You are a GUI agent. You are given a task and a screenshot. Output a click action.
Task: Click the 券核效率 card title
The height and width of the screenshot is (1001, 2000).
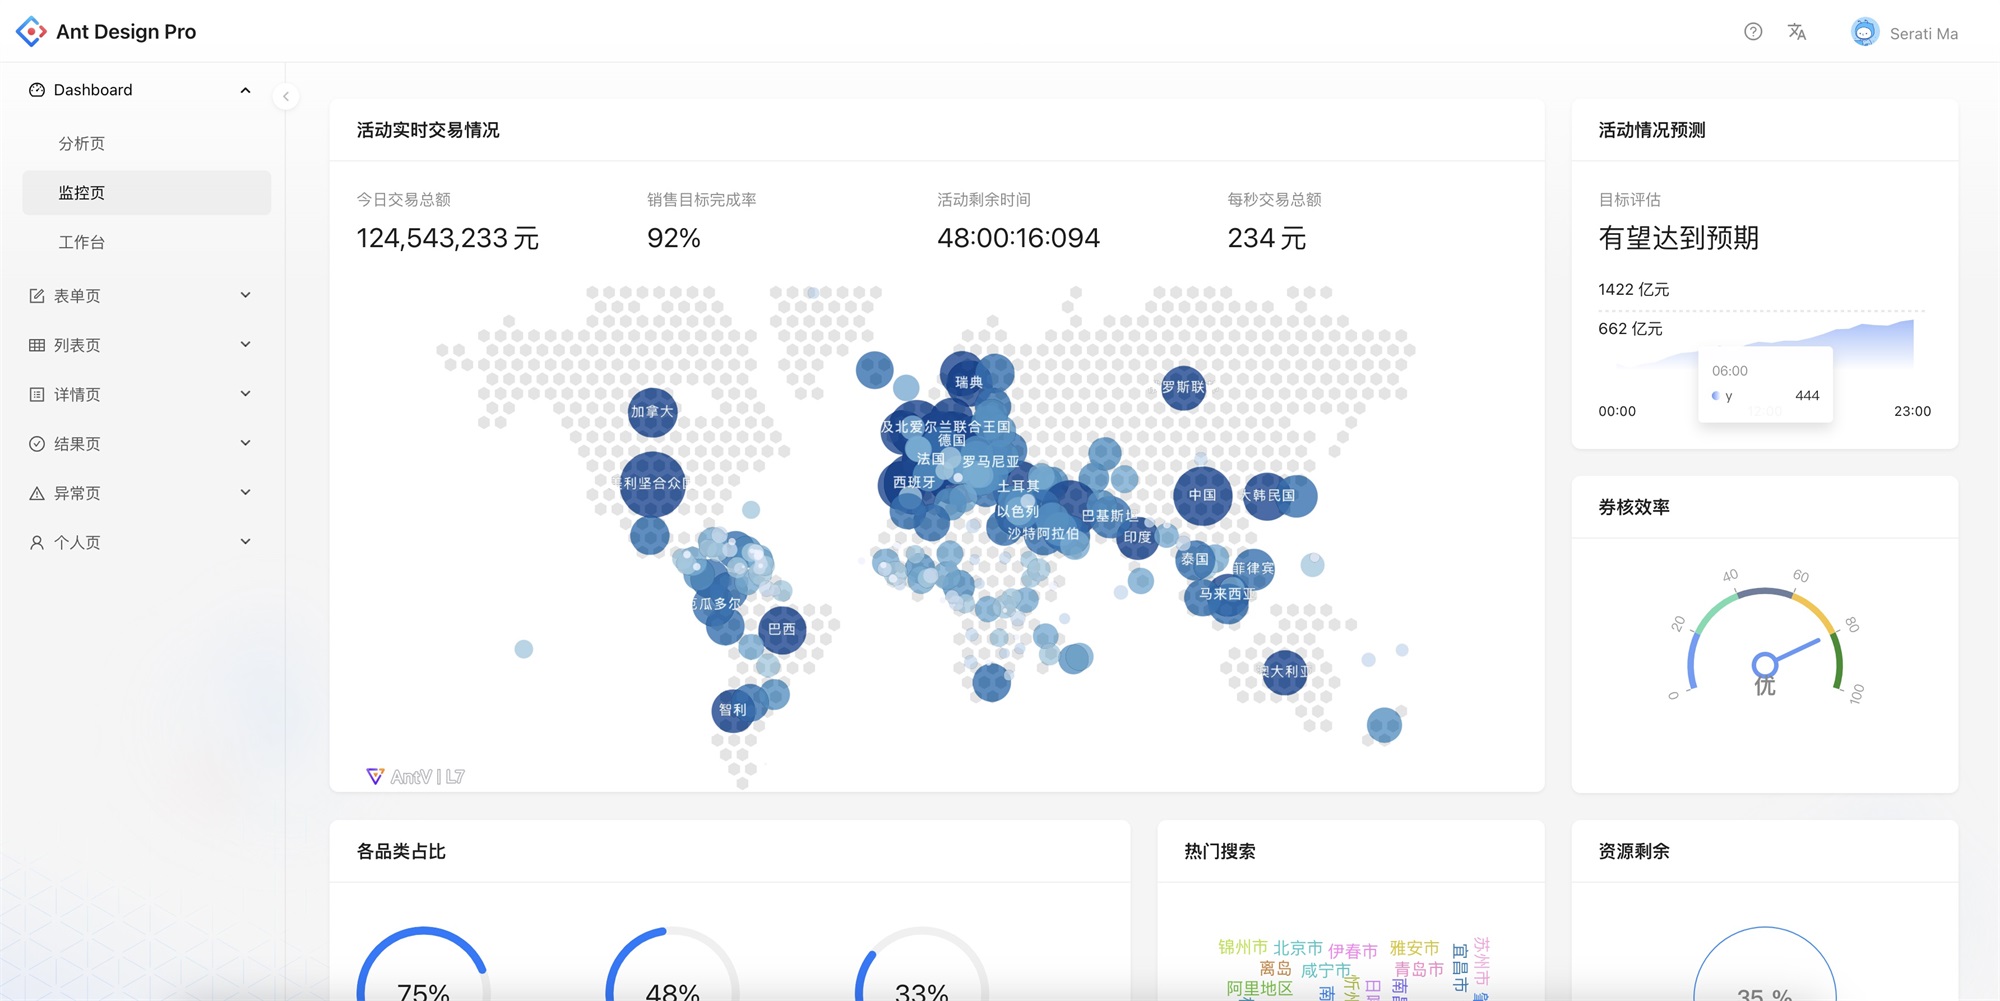1634,507
